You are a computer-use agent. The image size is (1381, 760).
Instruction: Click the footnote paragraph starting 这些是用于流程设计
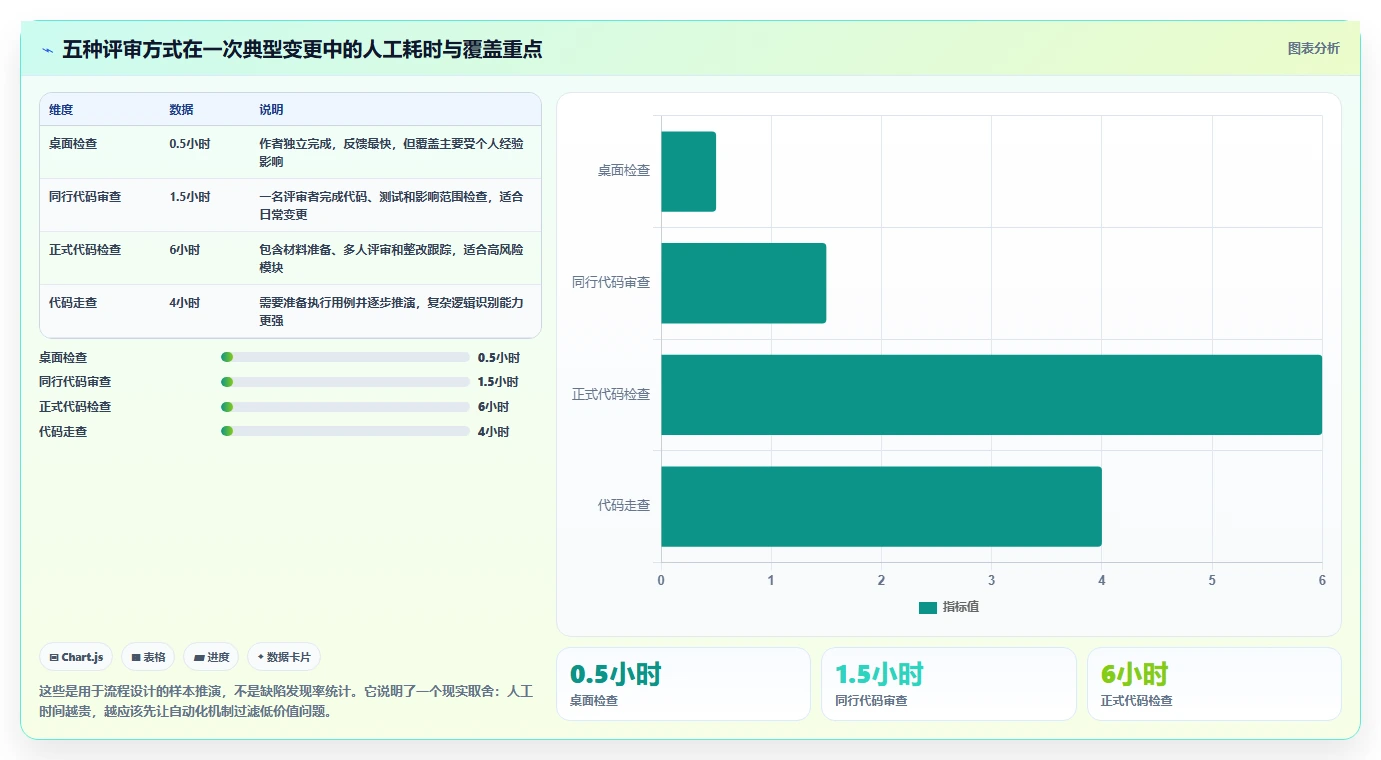[x=286, y=701]
